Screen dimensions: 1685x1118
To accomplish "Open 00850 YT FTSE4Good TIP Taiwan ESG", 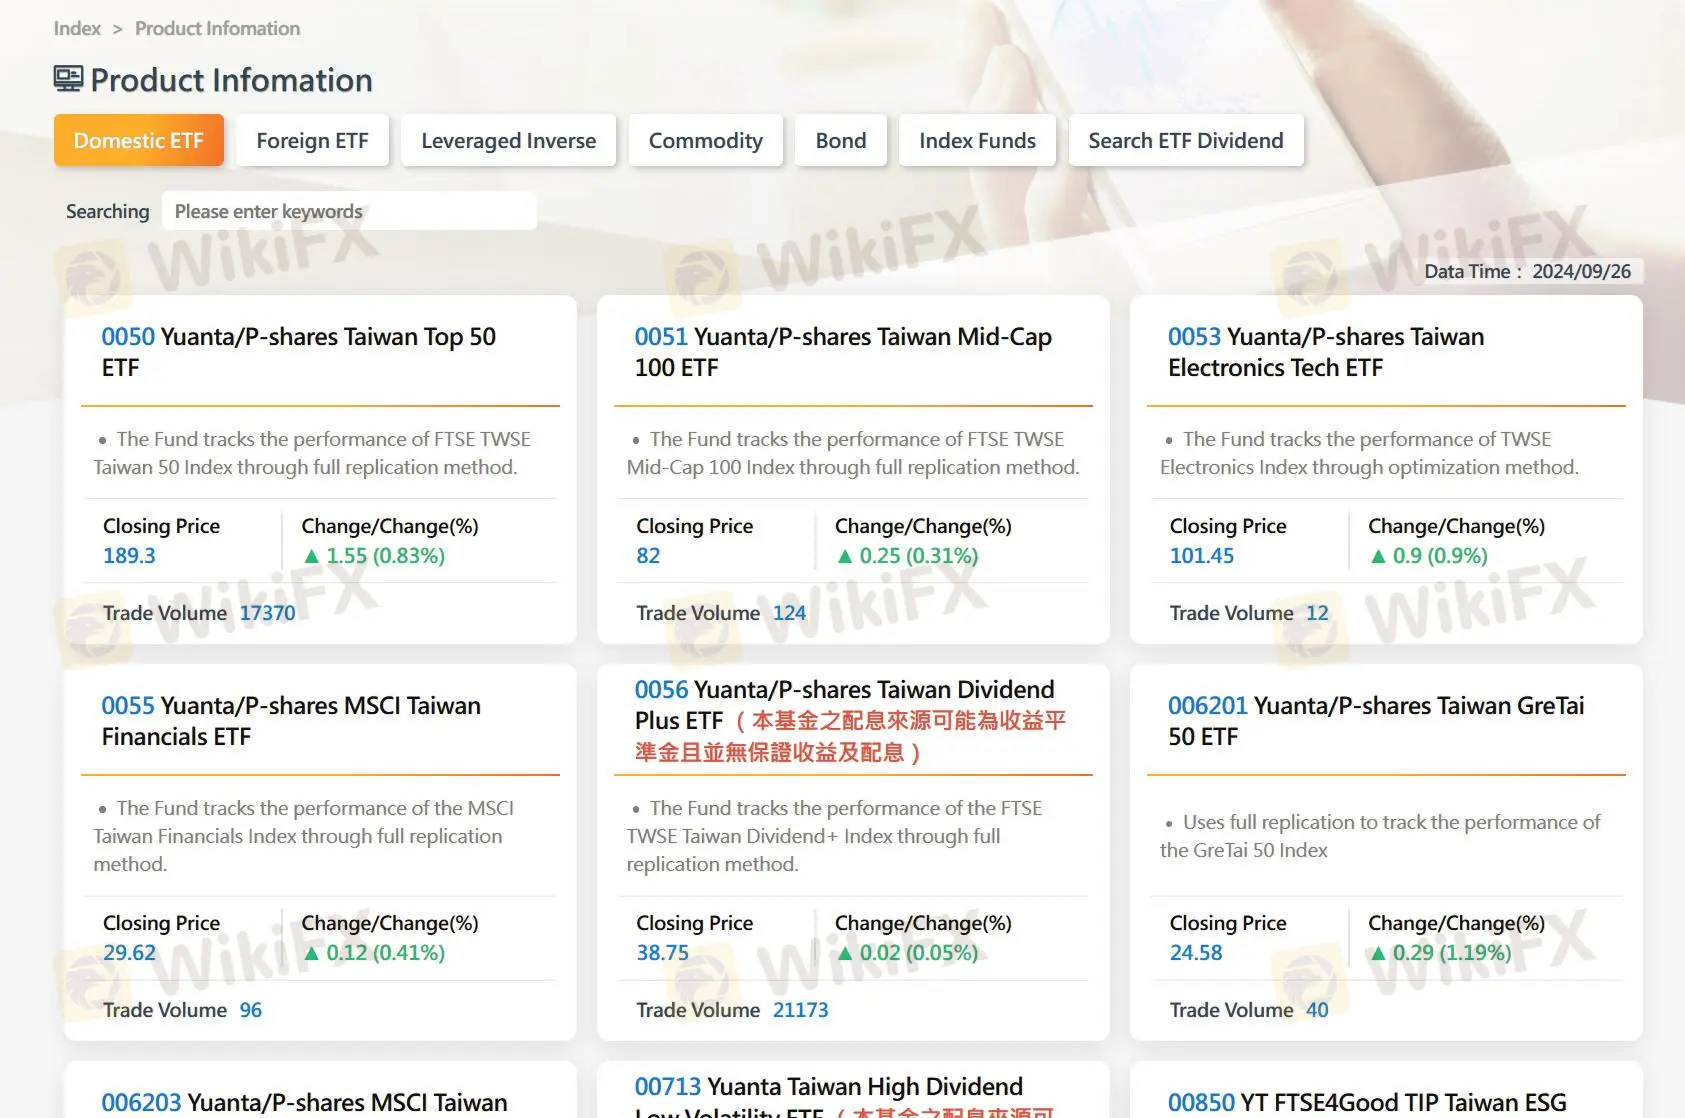I will 1366,1102.
